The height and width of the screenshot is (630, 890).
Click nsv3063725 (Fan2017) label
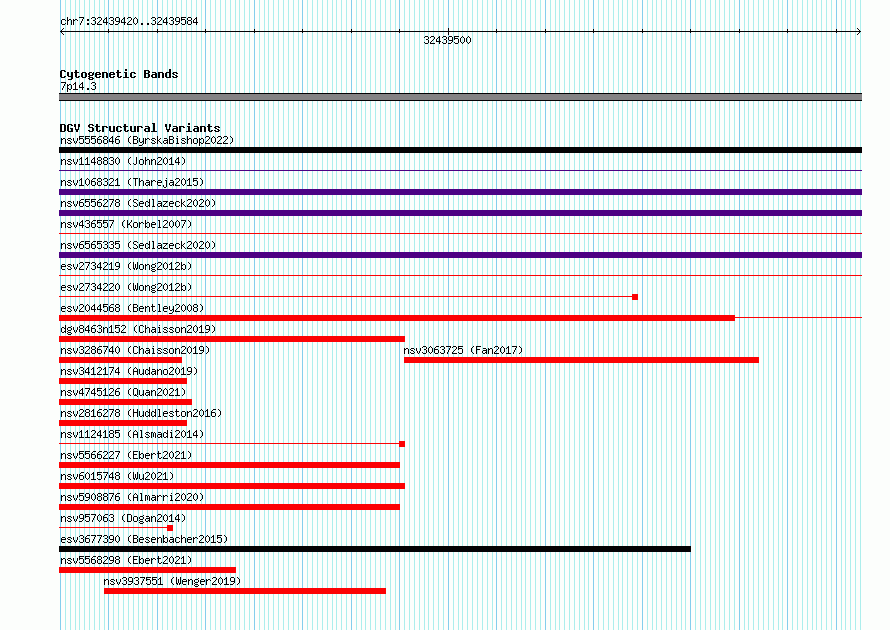click(x=463, y=350)
